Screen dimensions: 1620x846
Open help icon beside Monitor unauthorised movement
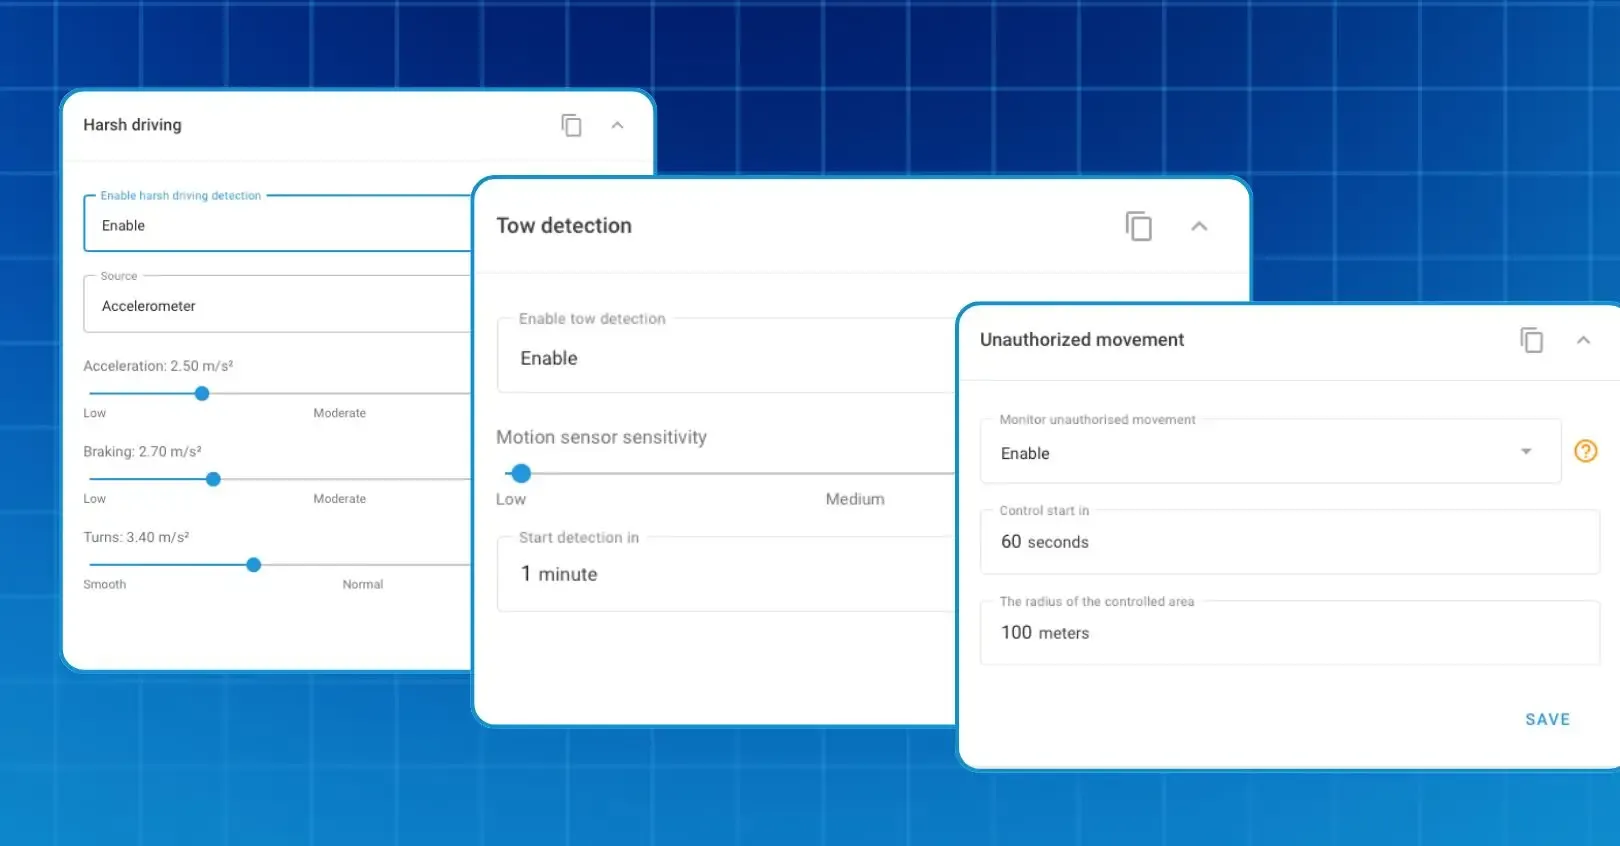pos(1585,451)
